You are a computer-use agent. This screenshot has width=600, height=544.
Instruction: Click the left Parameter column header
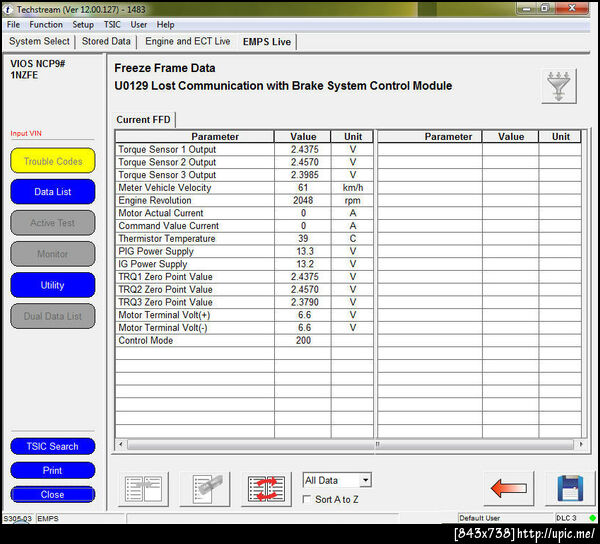click(x=195, y=137)
